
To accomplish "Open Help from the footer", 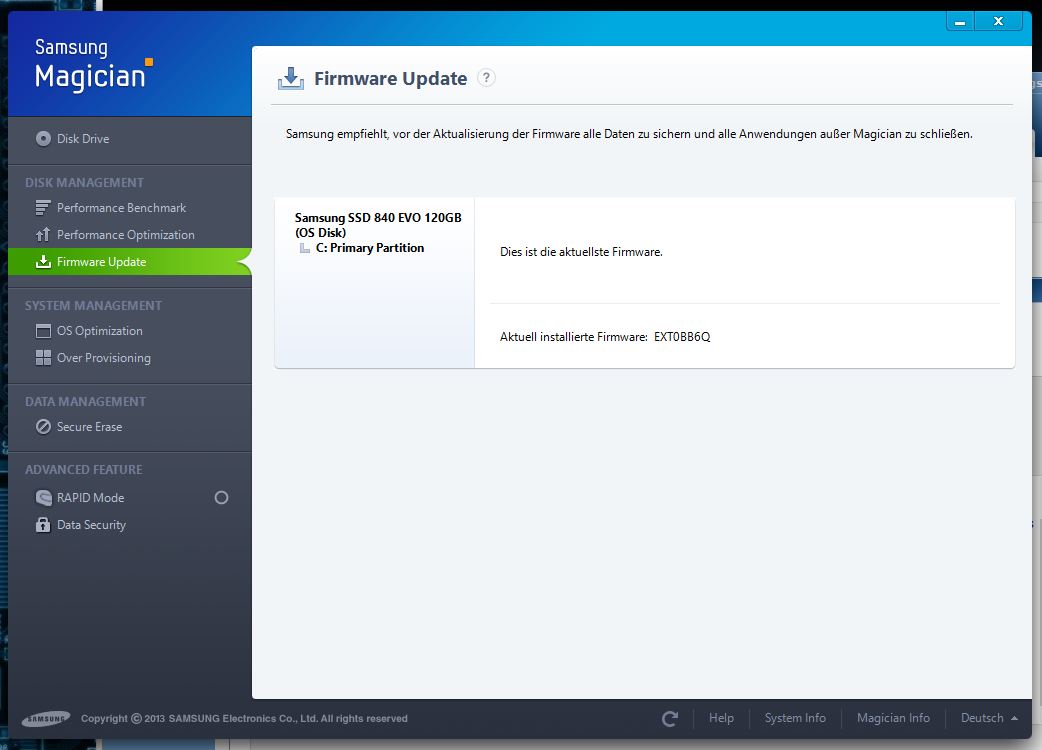I will point(721,718).
